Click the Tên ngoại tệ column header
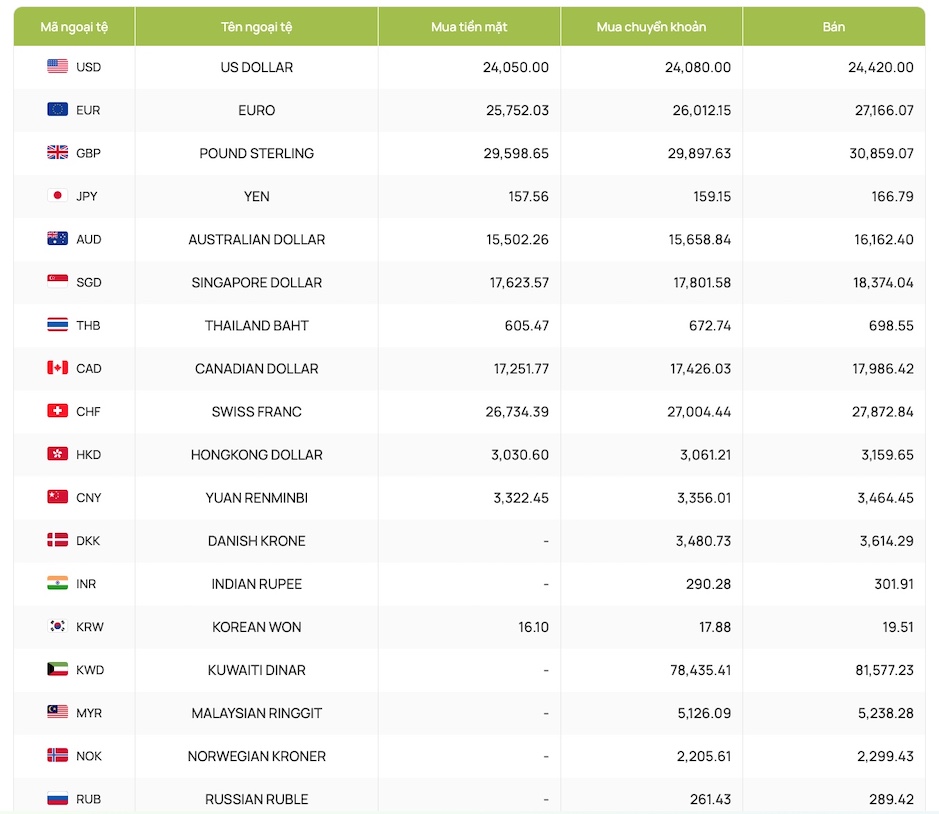Screen dimensions: 939x814 coord(256,27)
